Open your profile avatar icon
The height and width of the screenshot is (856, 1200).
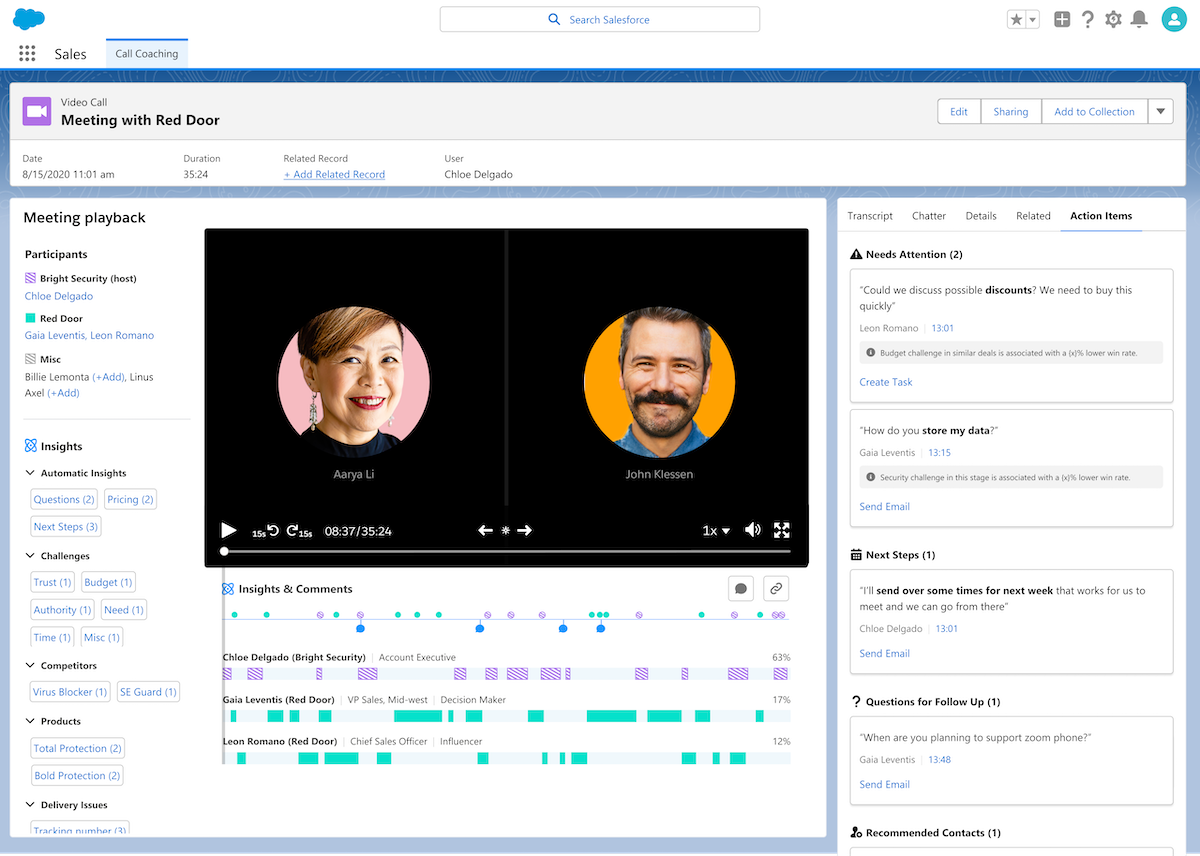(x=1173, y=18)
